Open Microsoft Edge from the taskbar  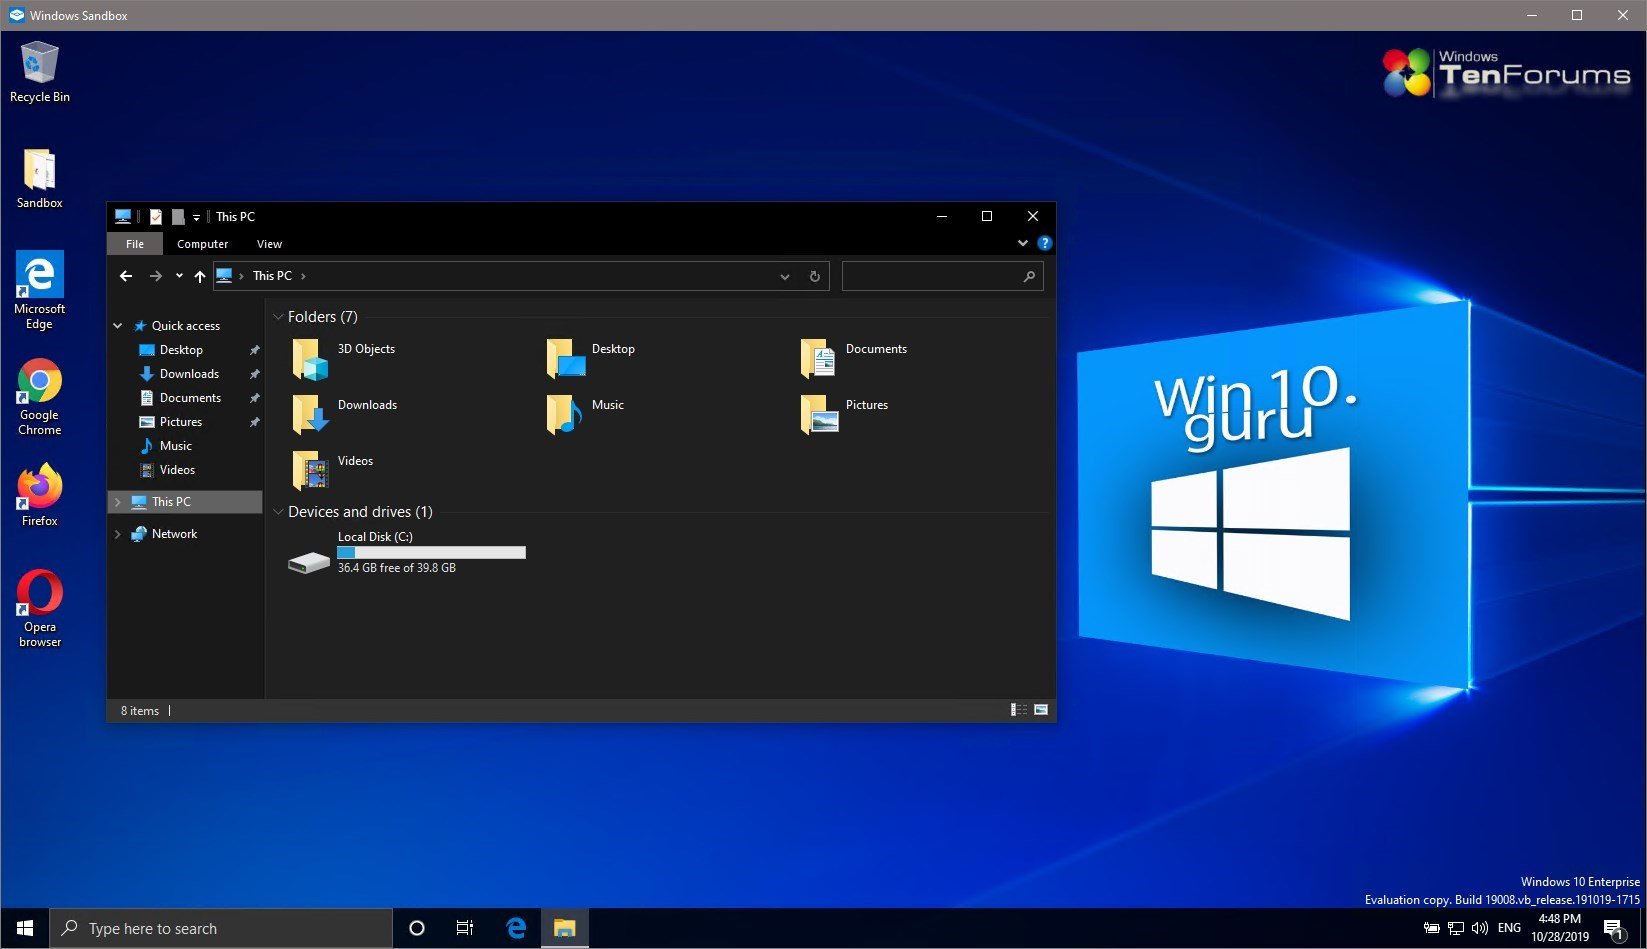tap(516, 928)
